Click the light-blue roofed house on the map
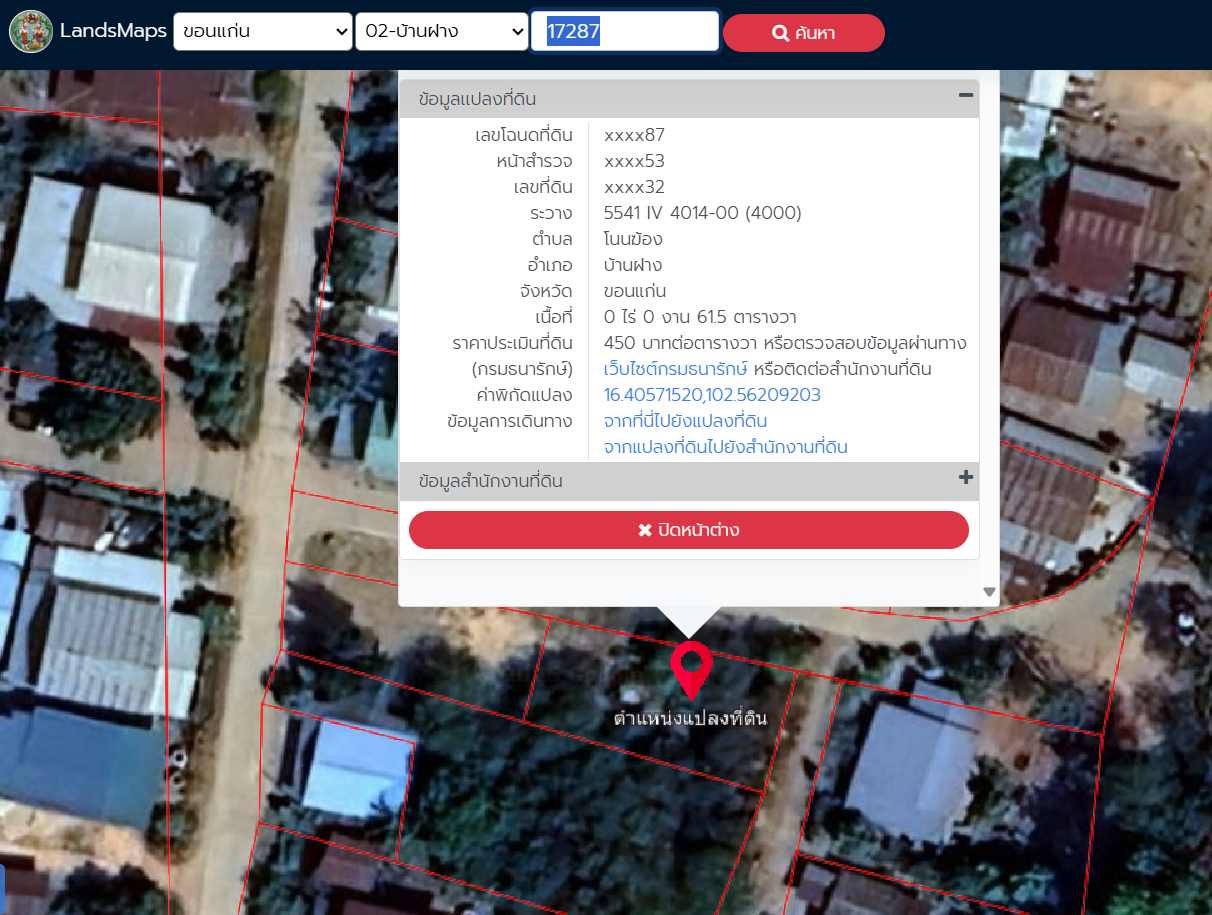The width and height of the screenshot is (1212, 915). (357, 767)
